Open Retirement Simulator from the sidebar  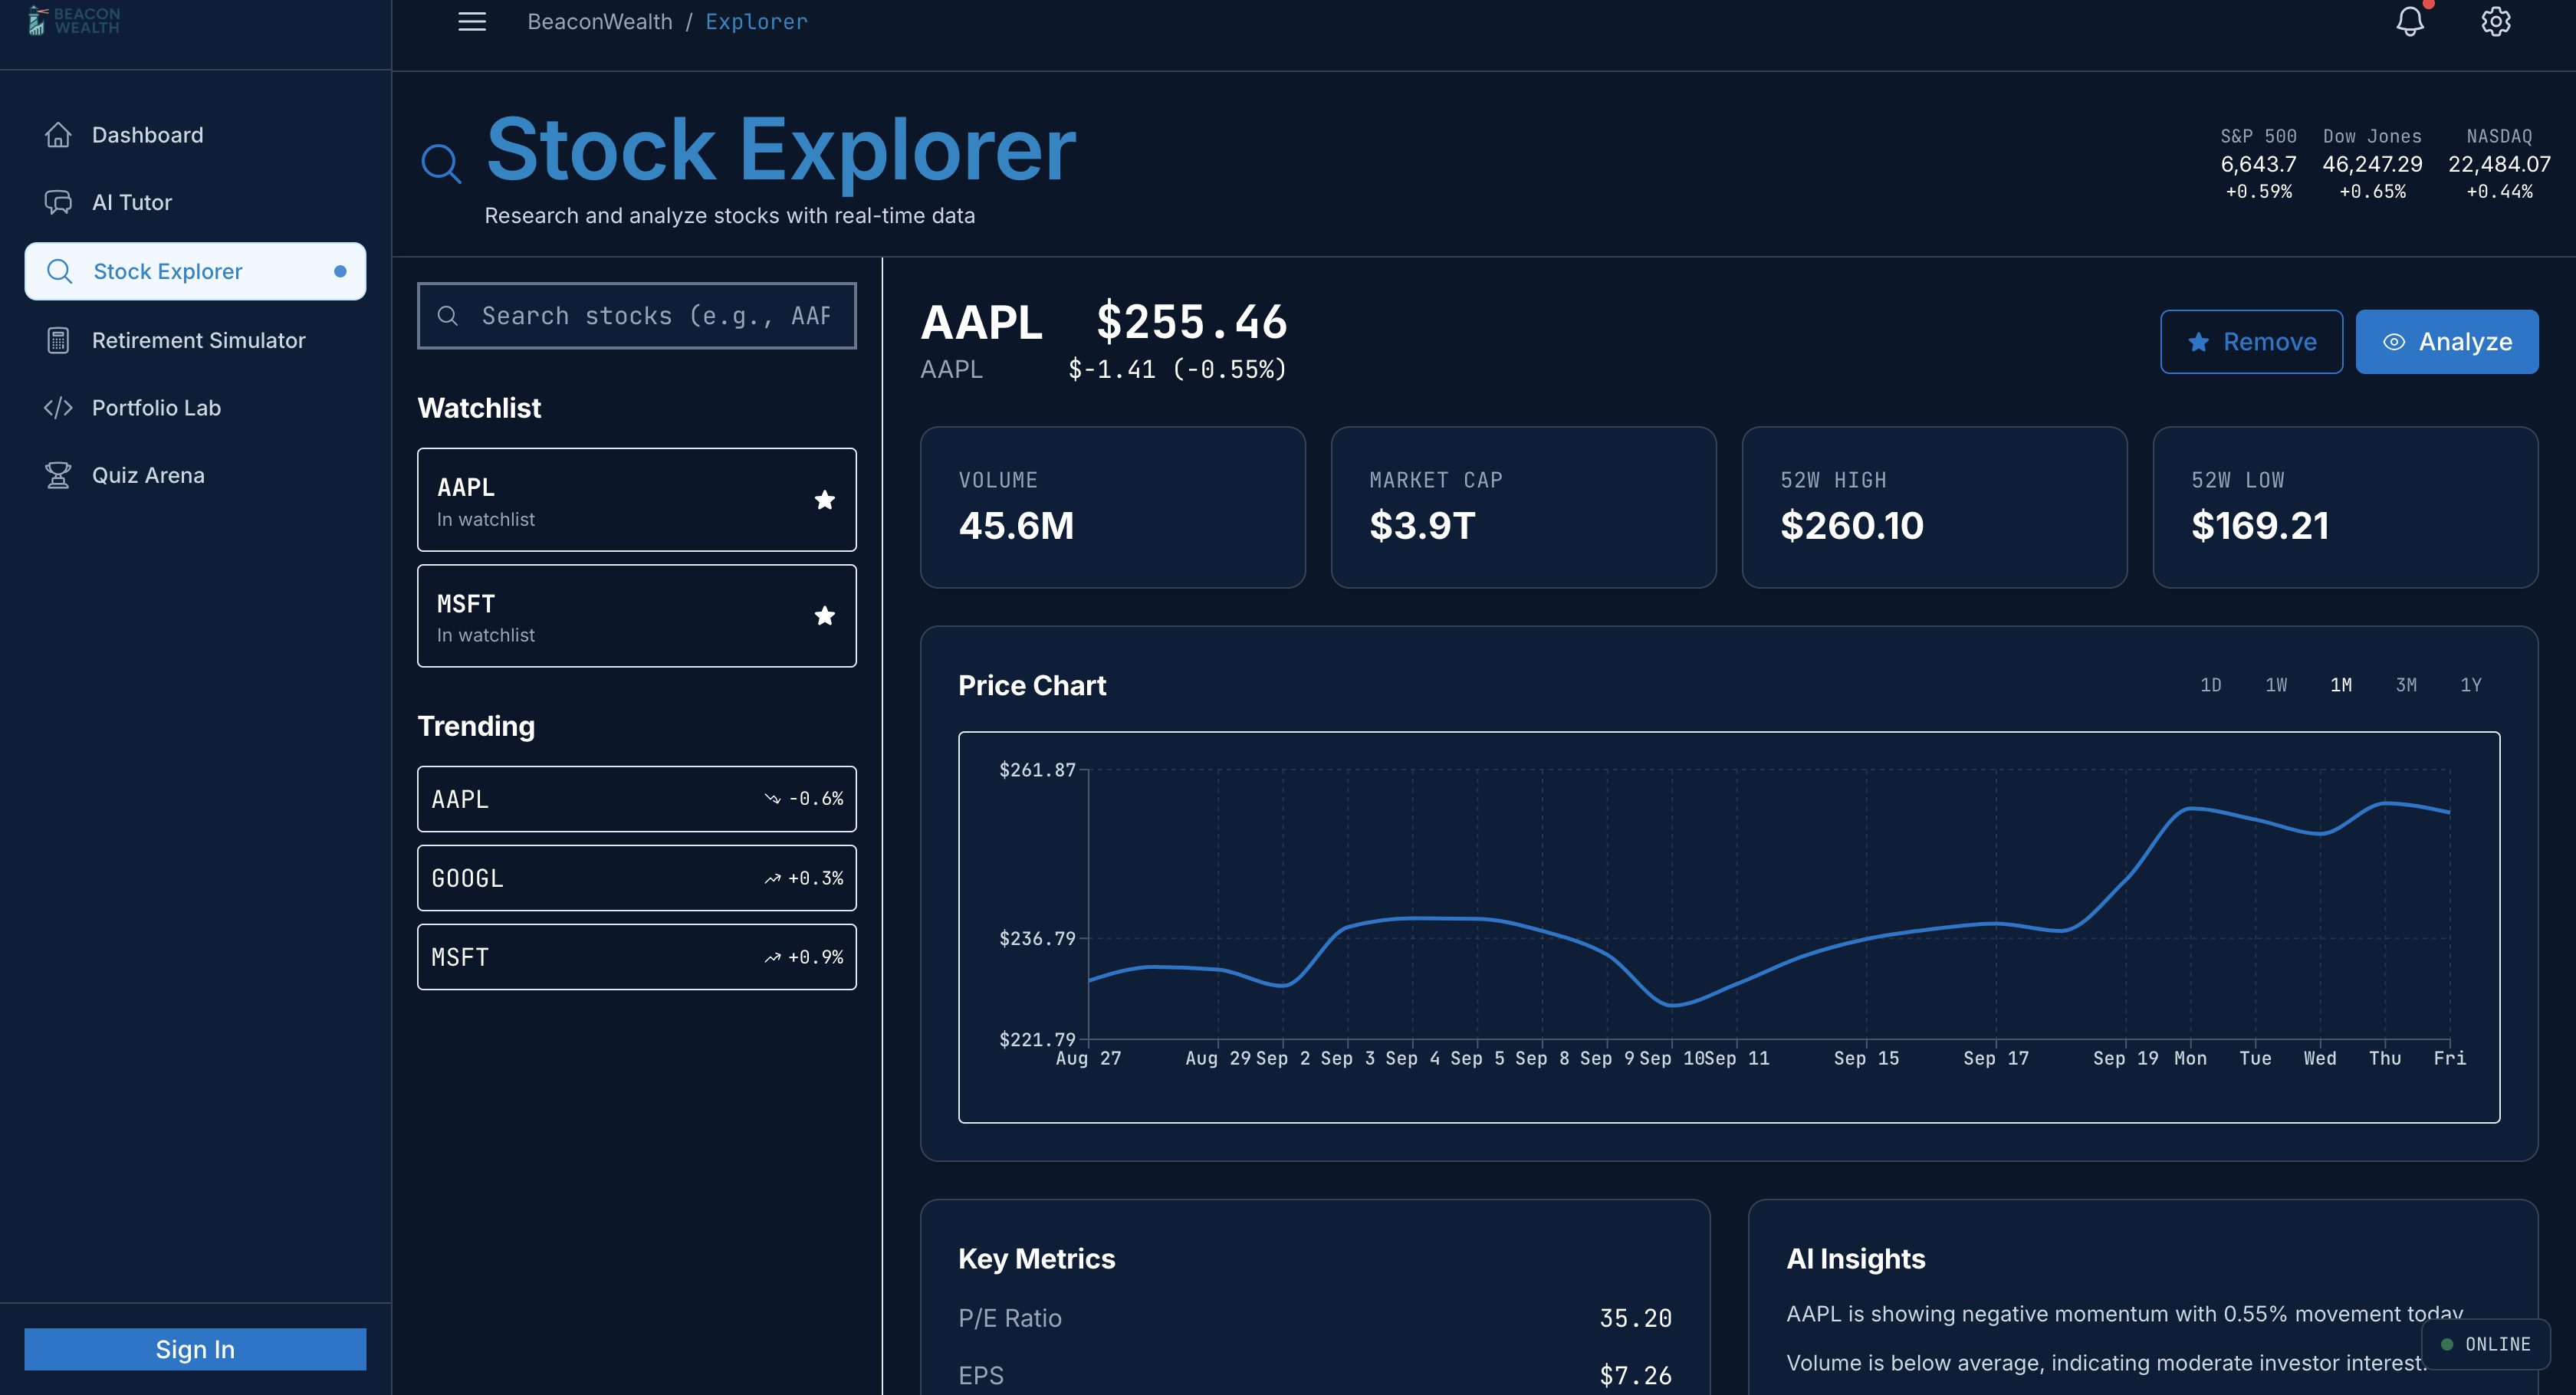[x=198, y=340]
